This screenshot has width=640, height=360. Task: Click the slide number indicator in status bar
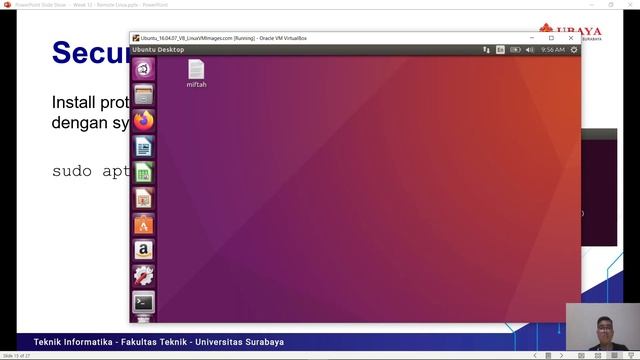point(16,356)
